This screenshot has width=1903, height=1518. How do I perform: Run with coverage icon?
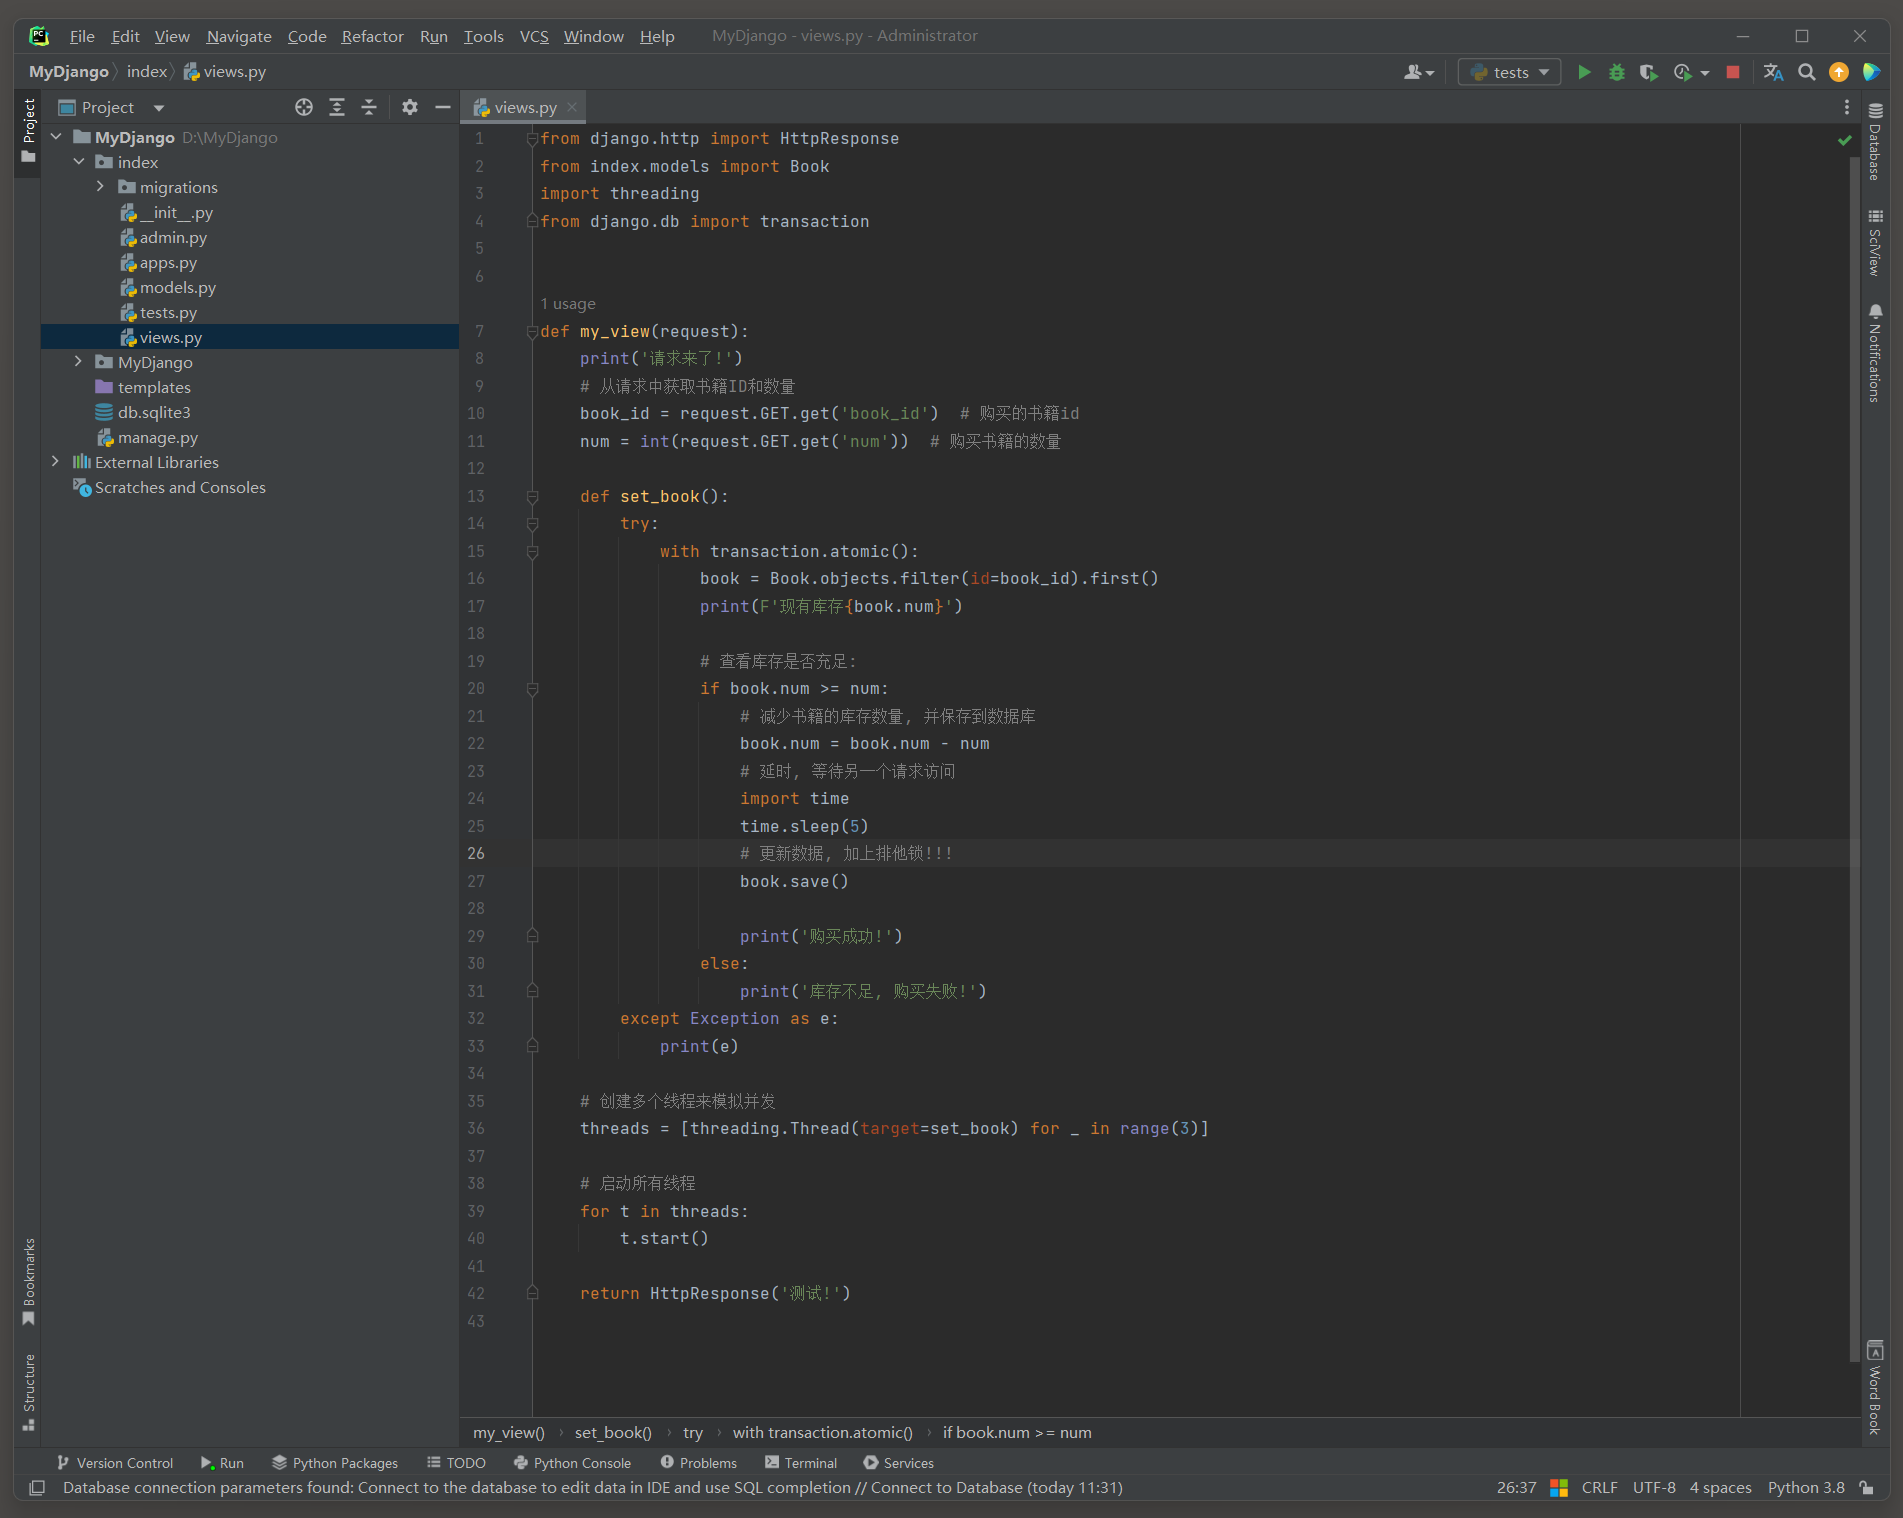point(1648,72)
